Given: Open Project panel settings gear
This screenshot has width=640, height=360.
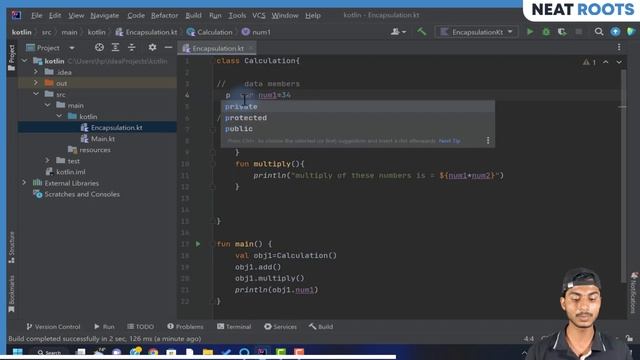Looking at the screenshot, I should pos(152,48).
